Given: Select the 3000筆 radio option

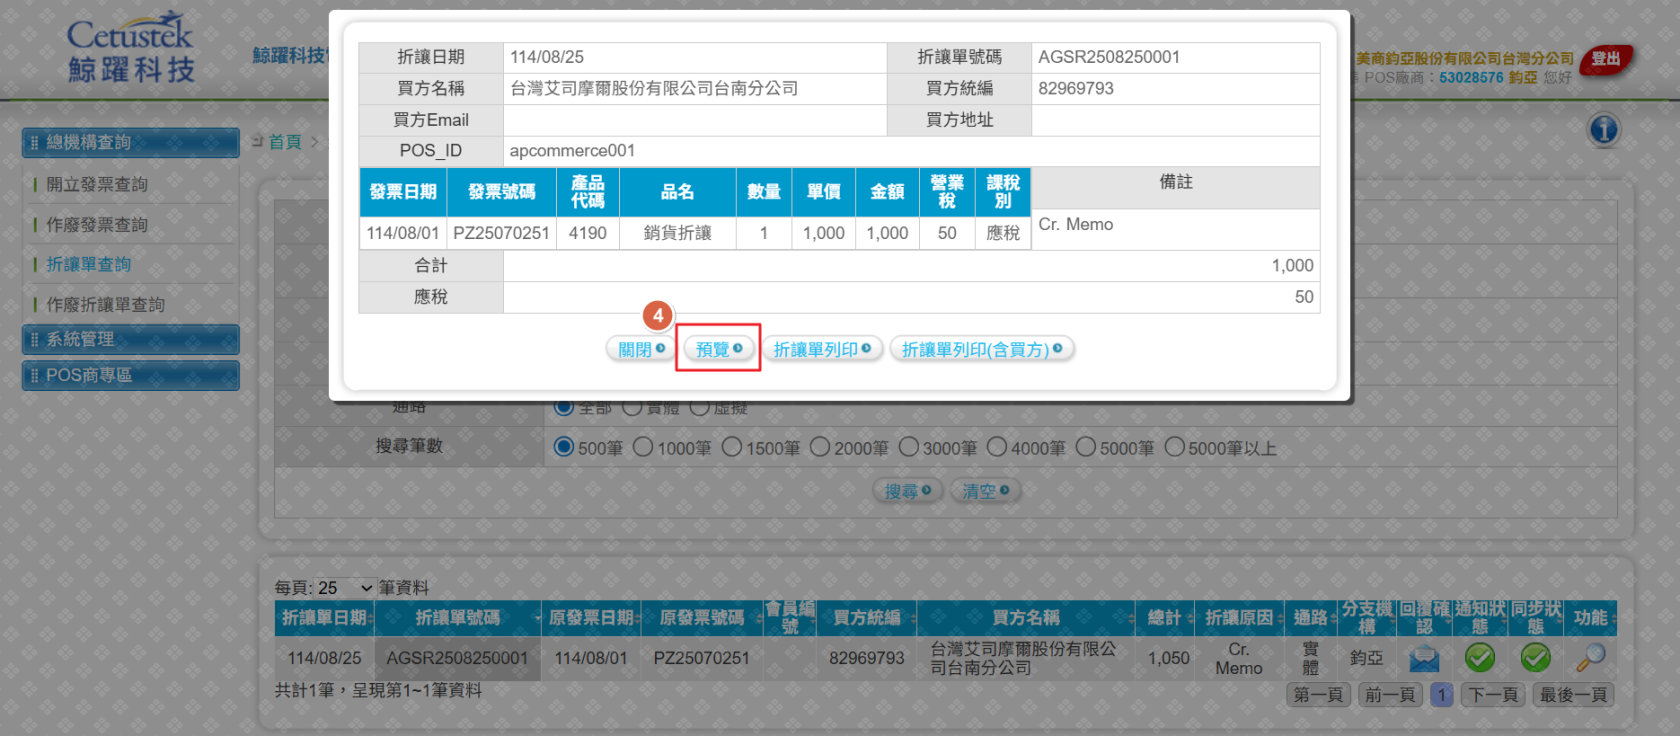Looking at the screenshot, I should click(908, 447).
